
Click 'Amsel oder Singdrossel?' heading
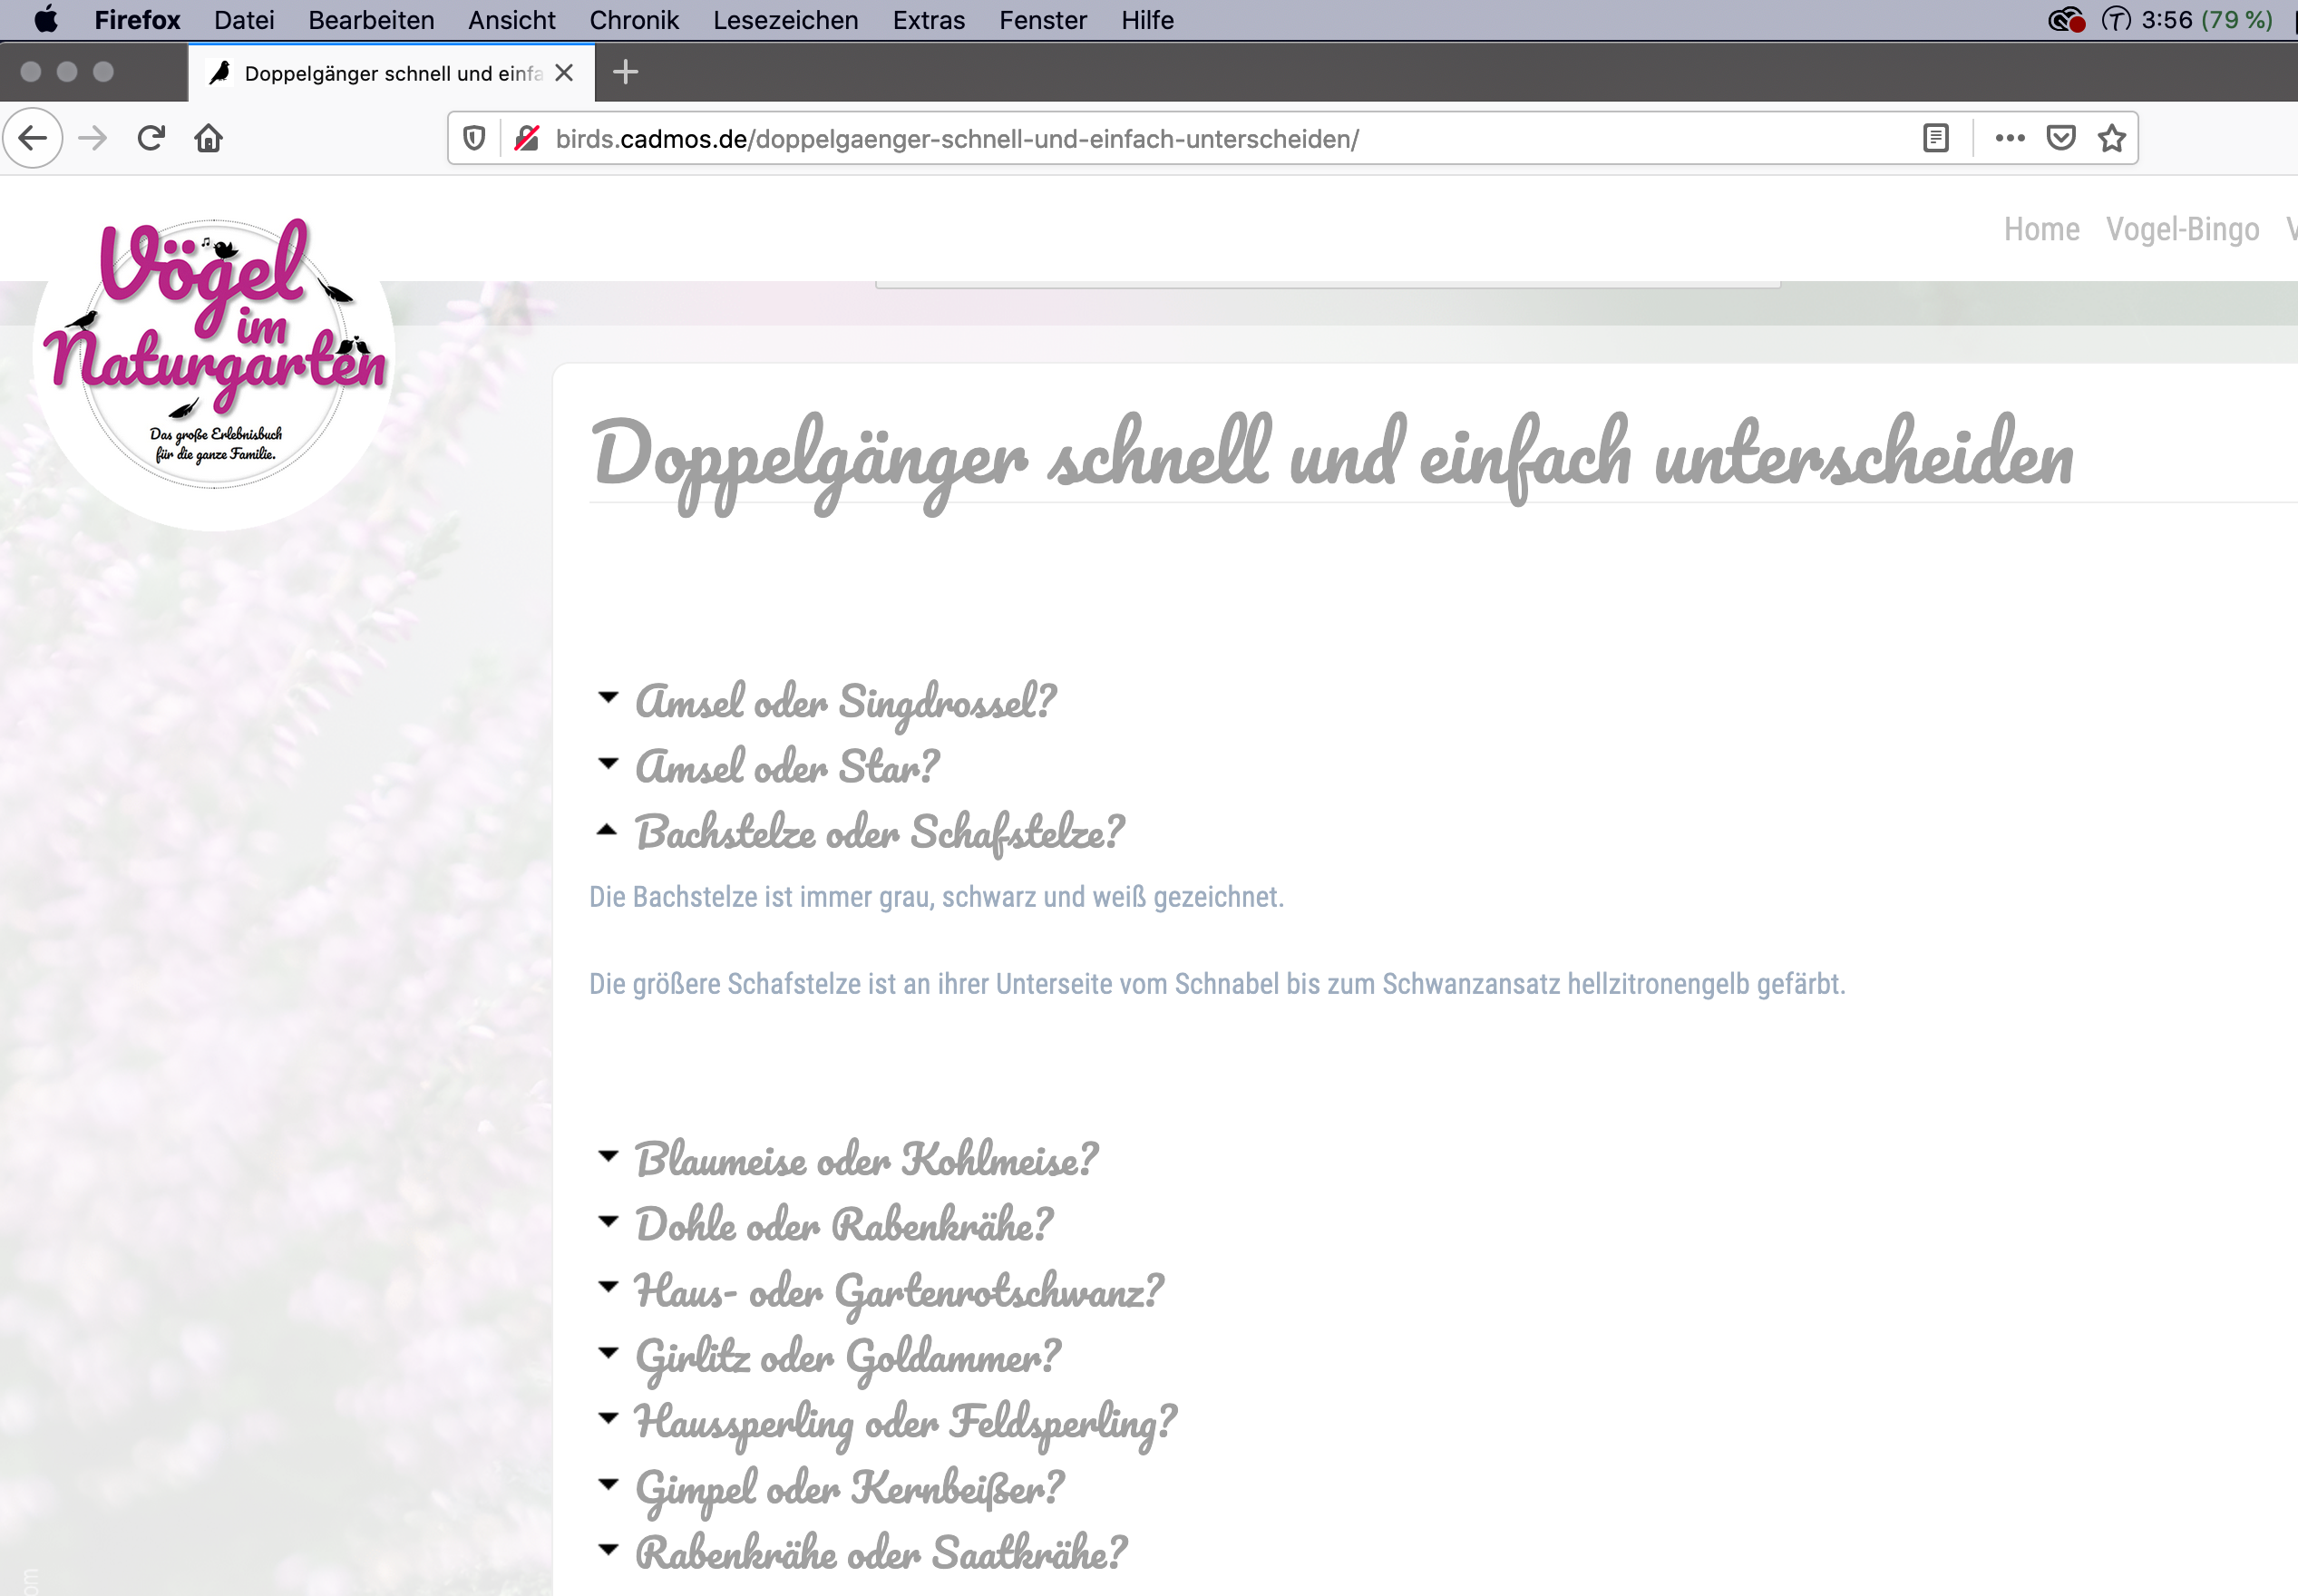(846, 701)
